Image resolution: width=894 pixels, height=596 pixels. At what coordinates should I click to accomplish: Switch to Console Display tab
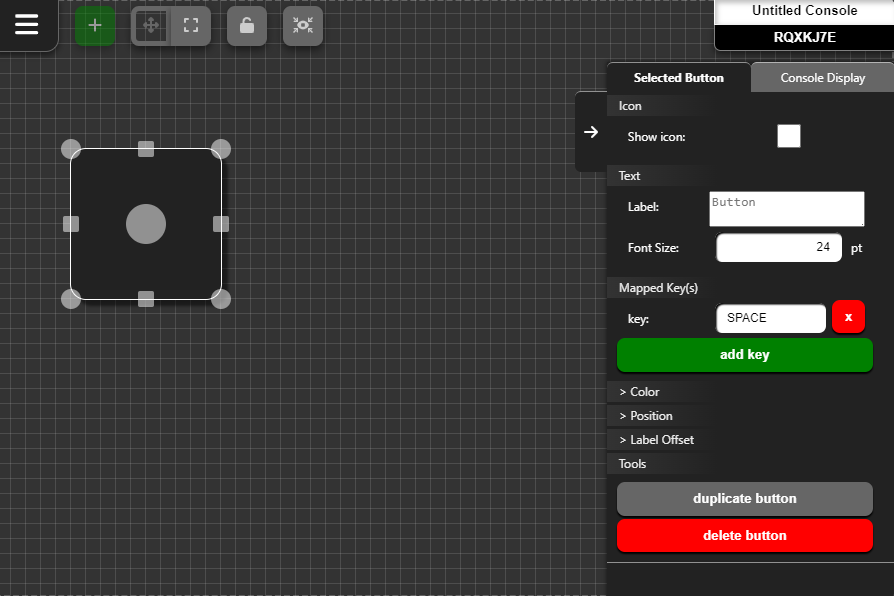pyautogui.click(x=823, y=78)
